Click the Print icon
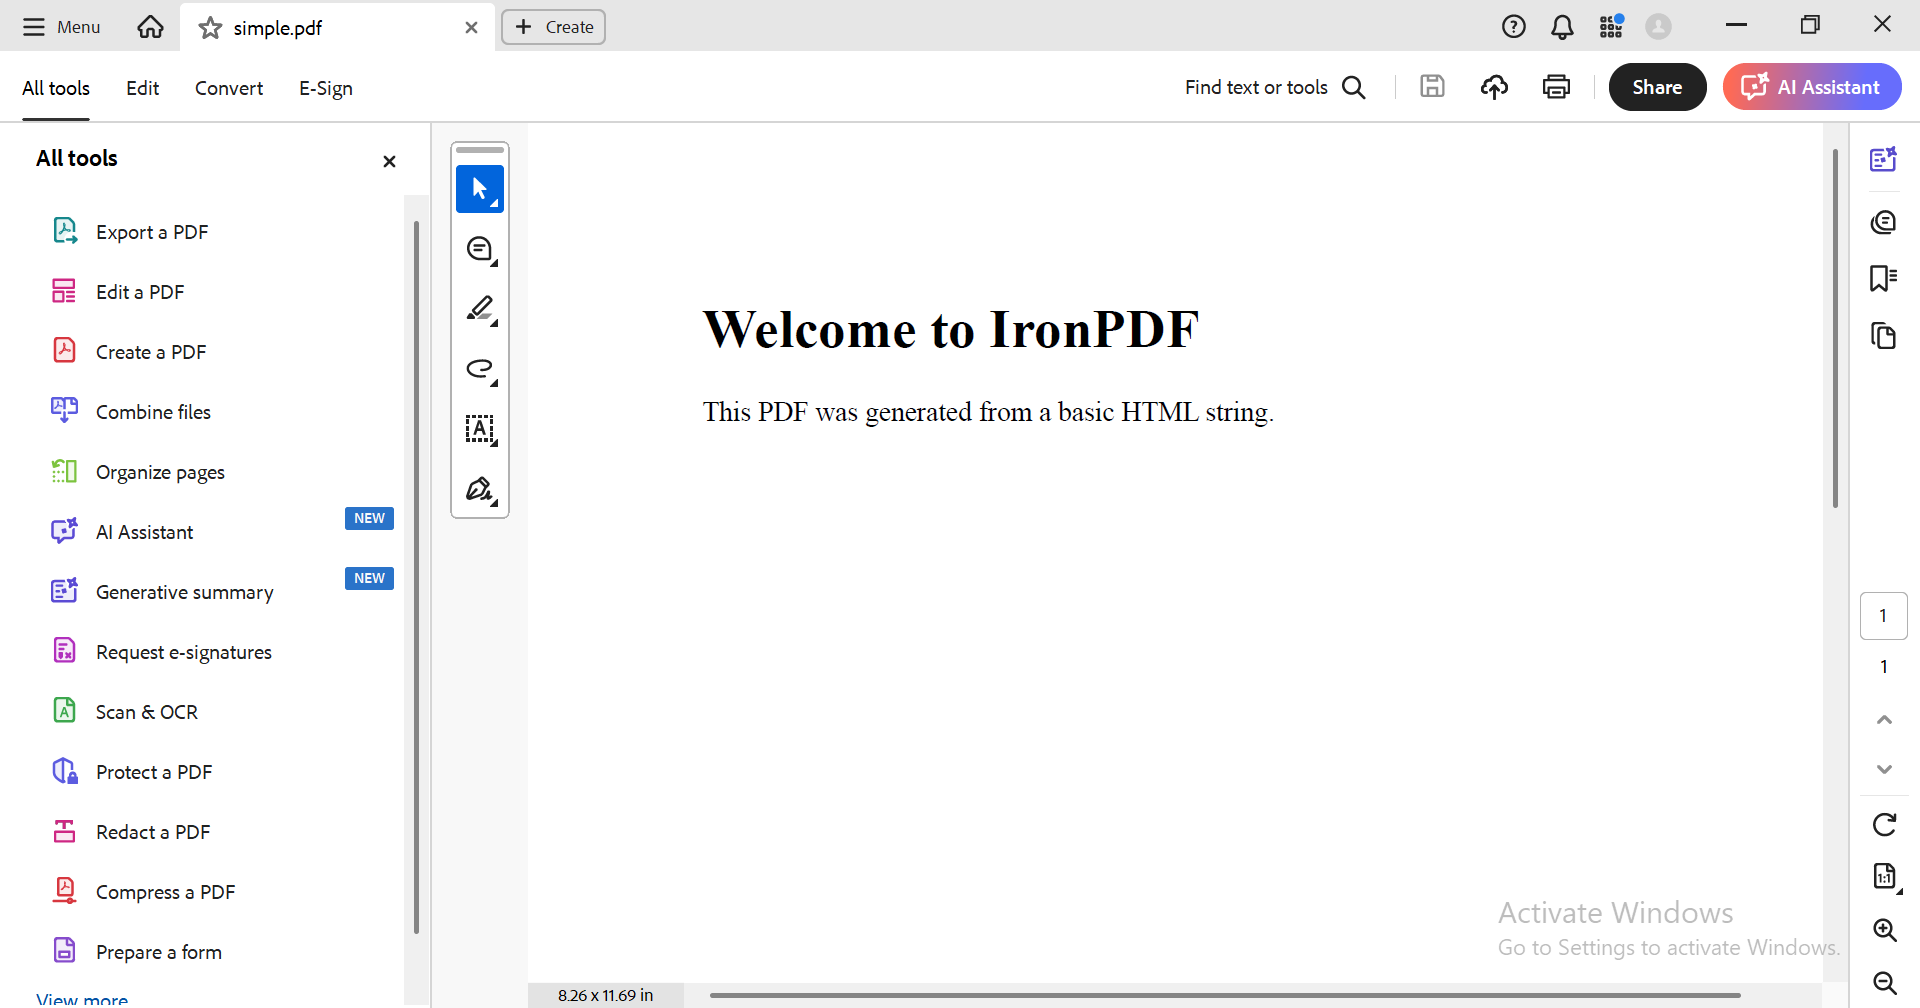The image size is (1920, 1008). 1556,87
